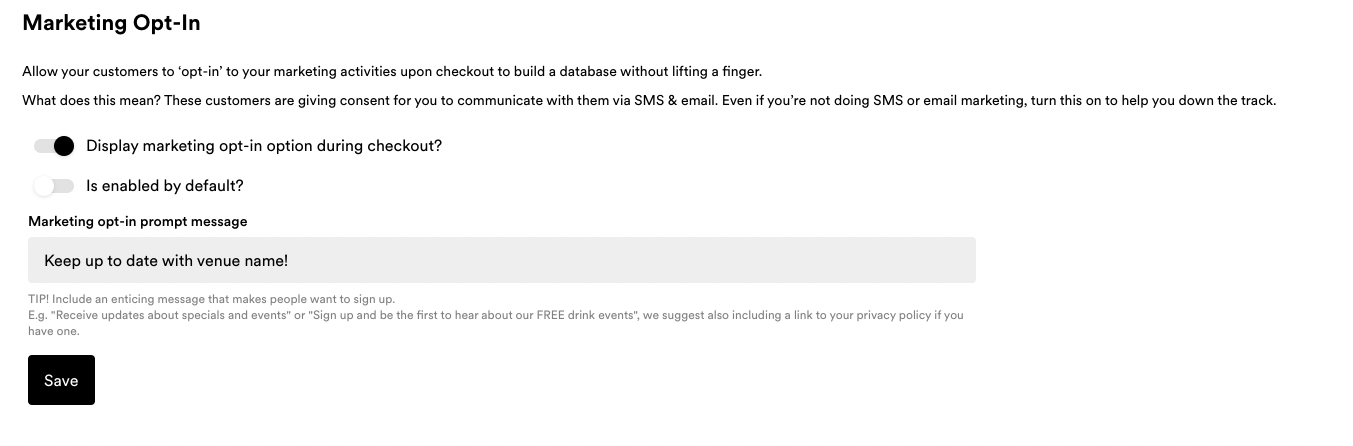
Task: Click the Marketing Opt-In heading
Action: tap(112, 22)
